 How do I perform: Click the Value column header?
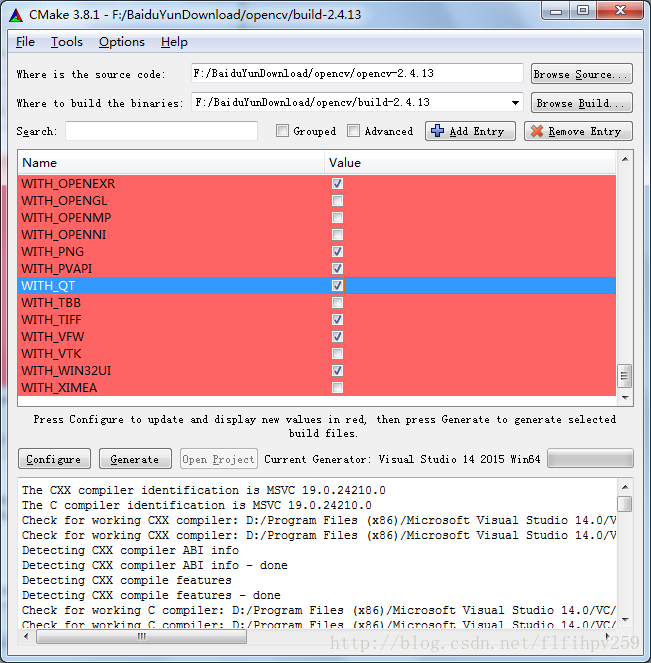pyautogui.click(x=470, y=163)
